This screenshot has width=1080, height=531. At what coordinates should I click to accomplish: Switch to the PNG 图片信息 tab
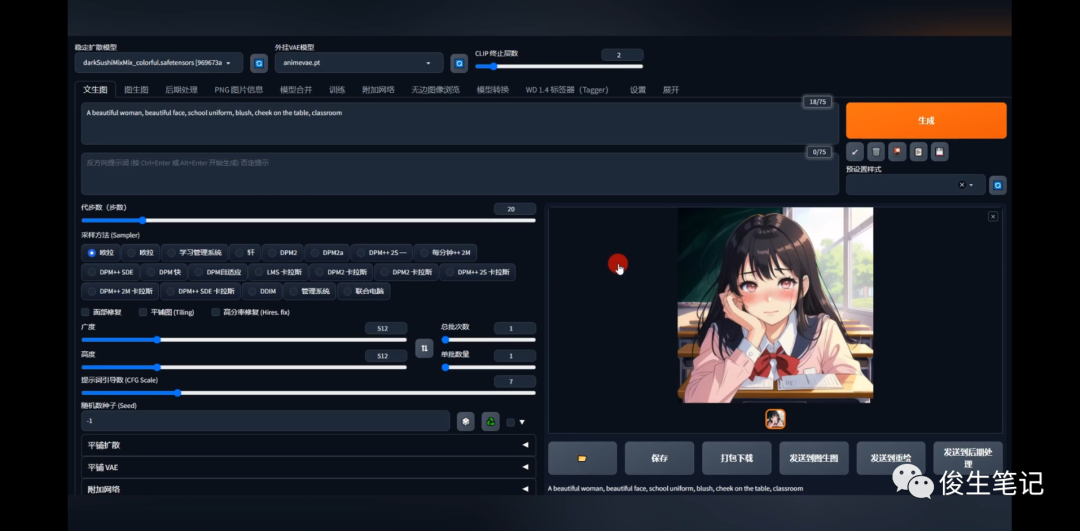pyautogui.click(x=239, y=89)
